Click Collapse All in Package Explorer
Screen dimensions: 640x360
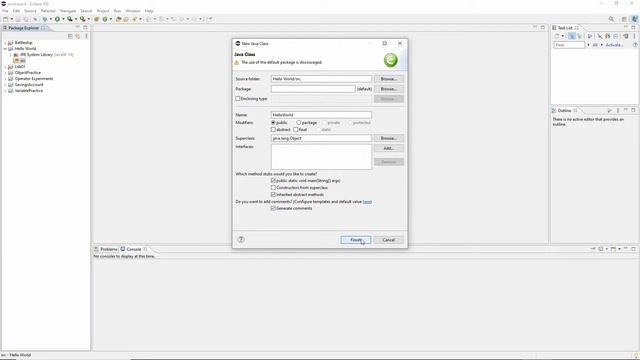pos(70,36)
